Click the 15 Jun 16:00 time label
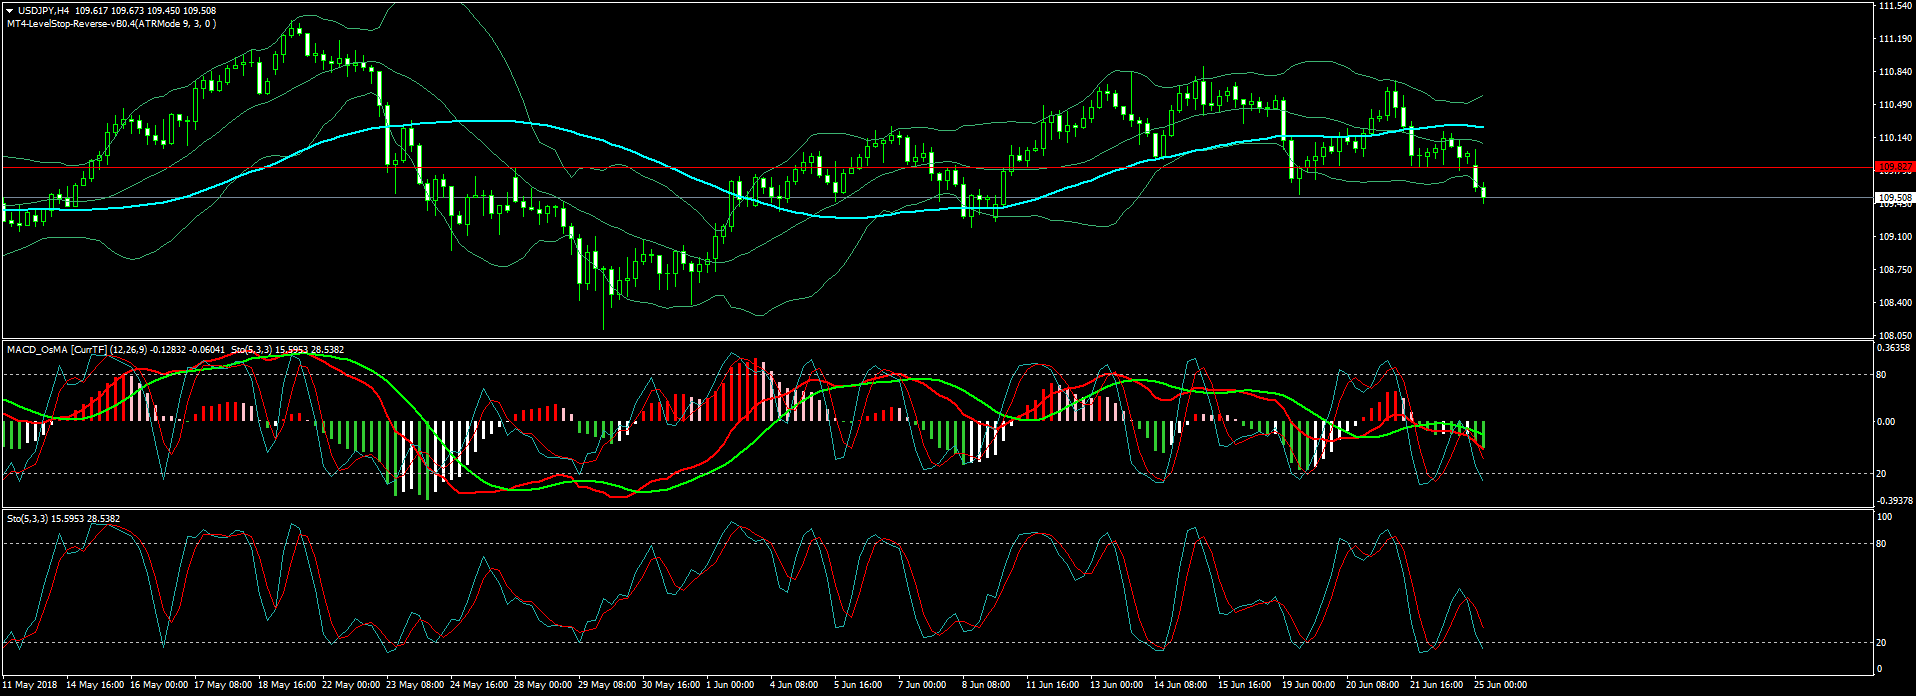Image resolution: width=1916 pixels, height=696 pixels. tap(1245, 685)
